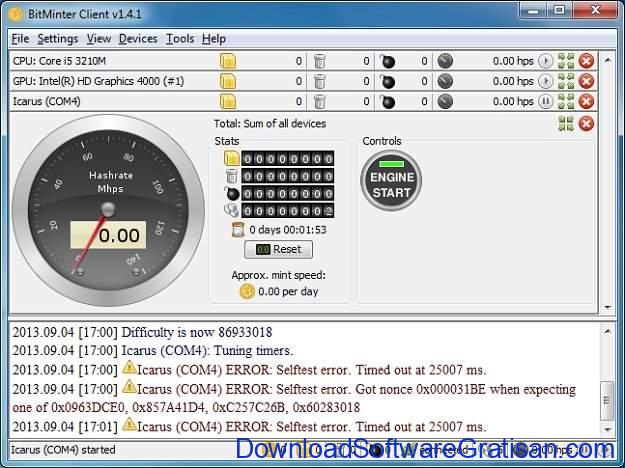Viewport: 625px width, 468px height.
Task: Click bomb hardware errors icon in Stats
Action: [232, 193]
